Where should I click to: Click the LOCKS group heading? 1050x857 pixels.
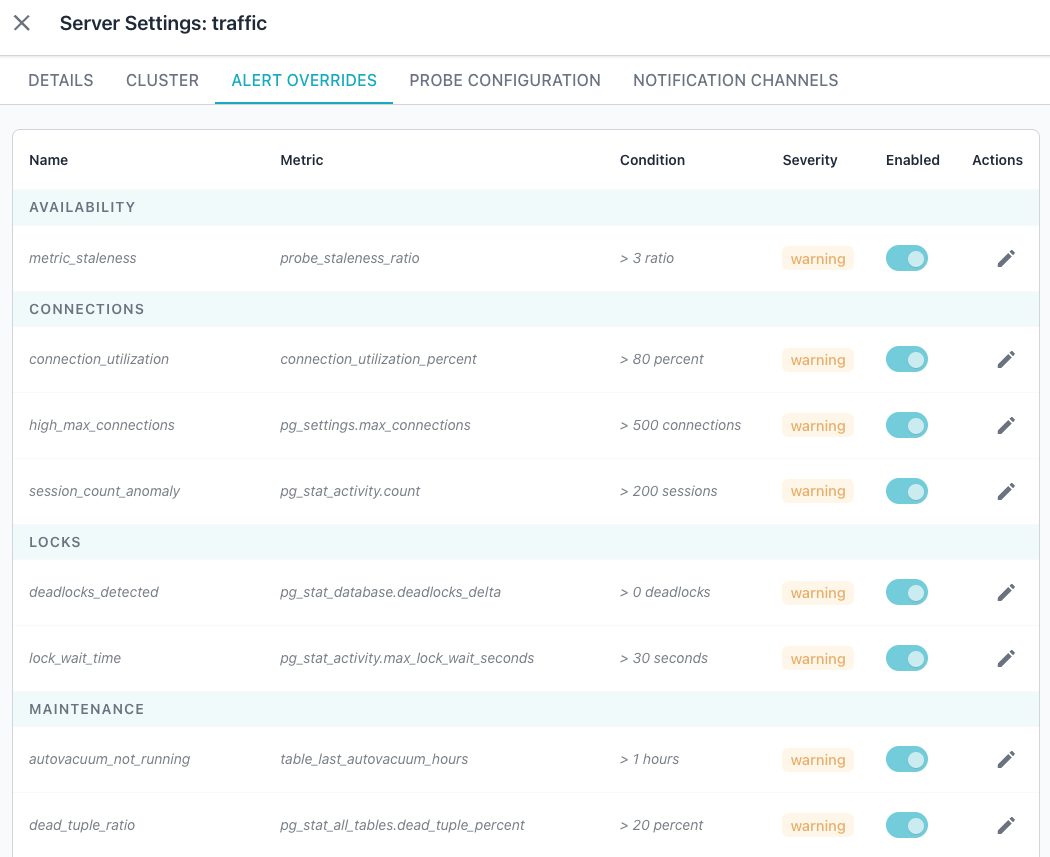point(55,542)
